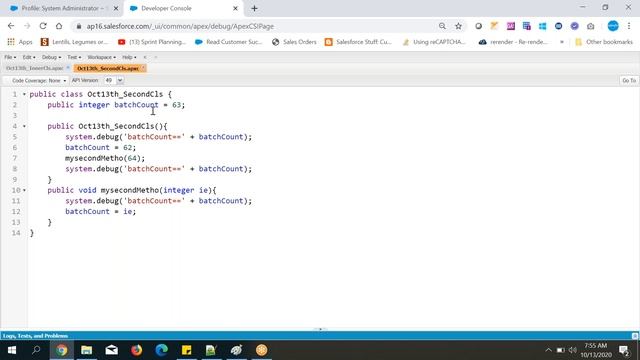Open Chrome from the taskbar
This screenshot has width=640, height=360.
coord(62,350)
